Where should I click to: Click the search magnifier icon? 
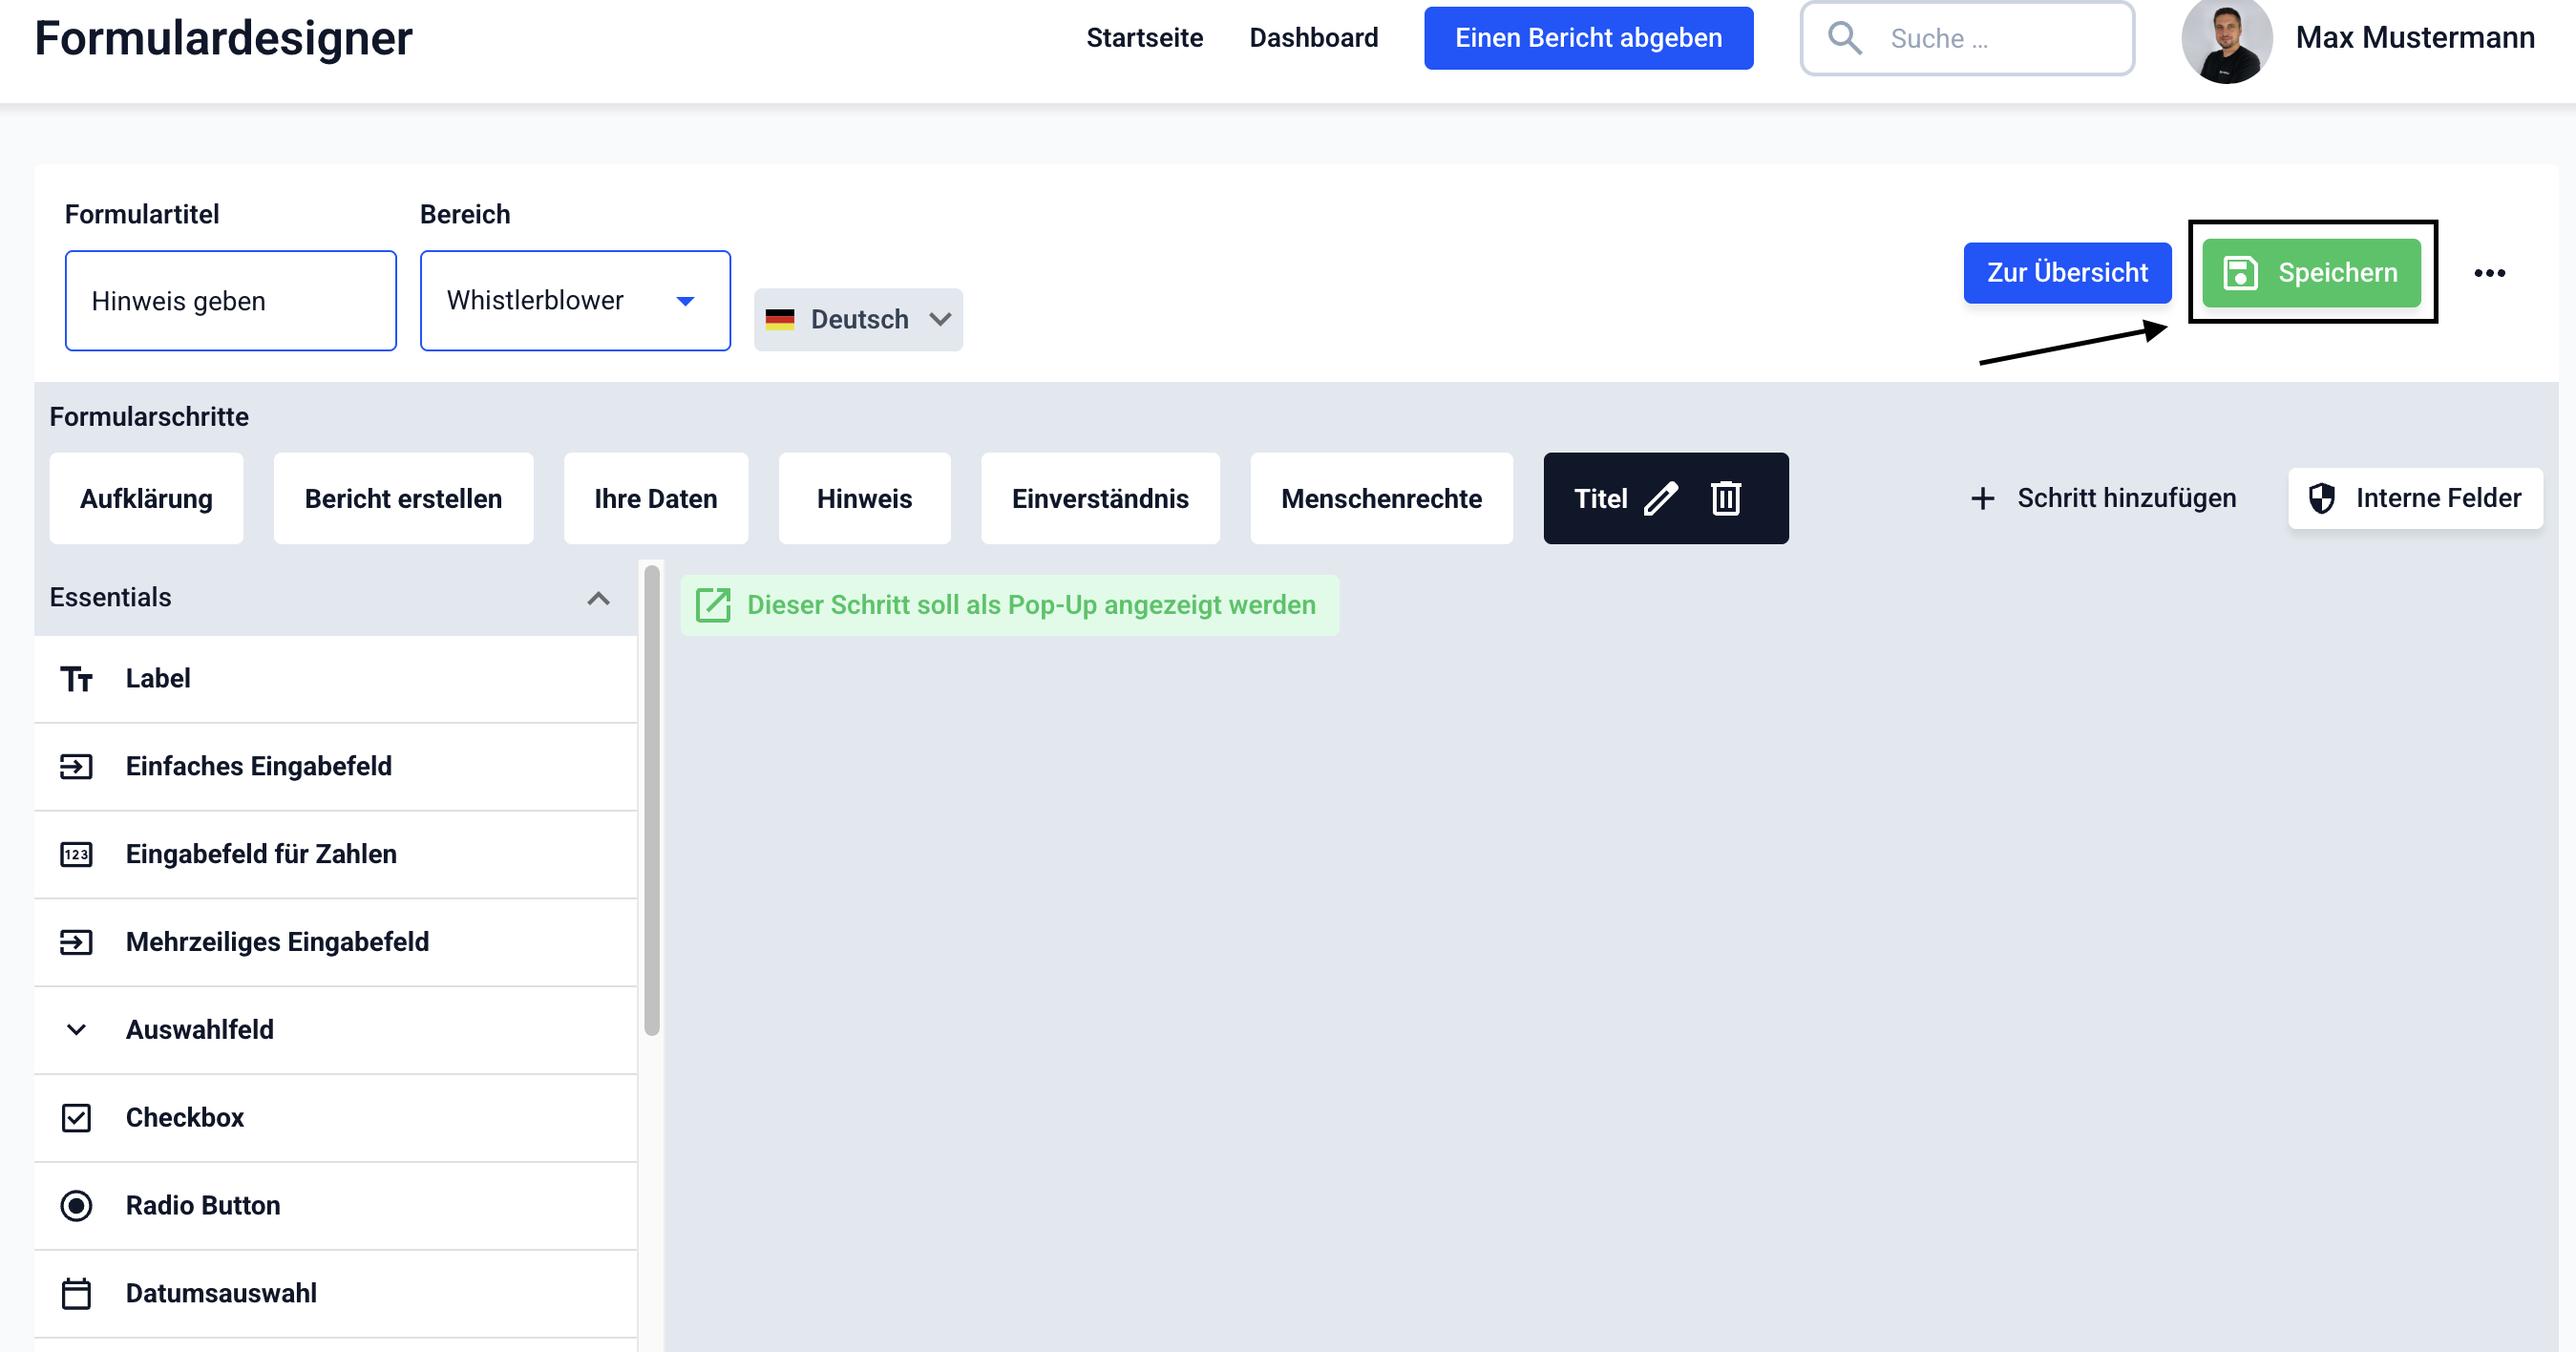(1844, 38)
